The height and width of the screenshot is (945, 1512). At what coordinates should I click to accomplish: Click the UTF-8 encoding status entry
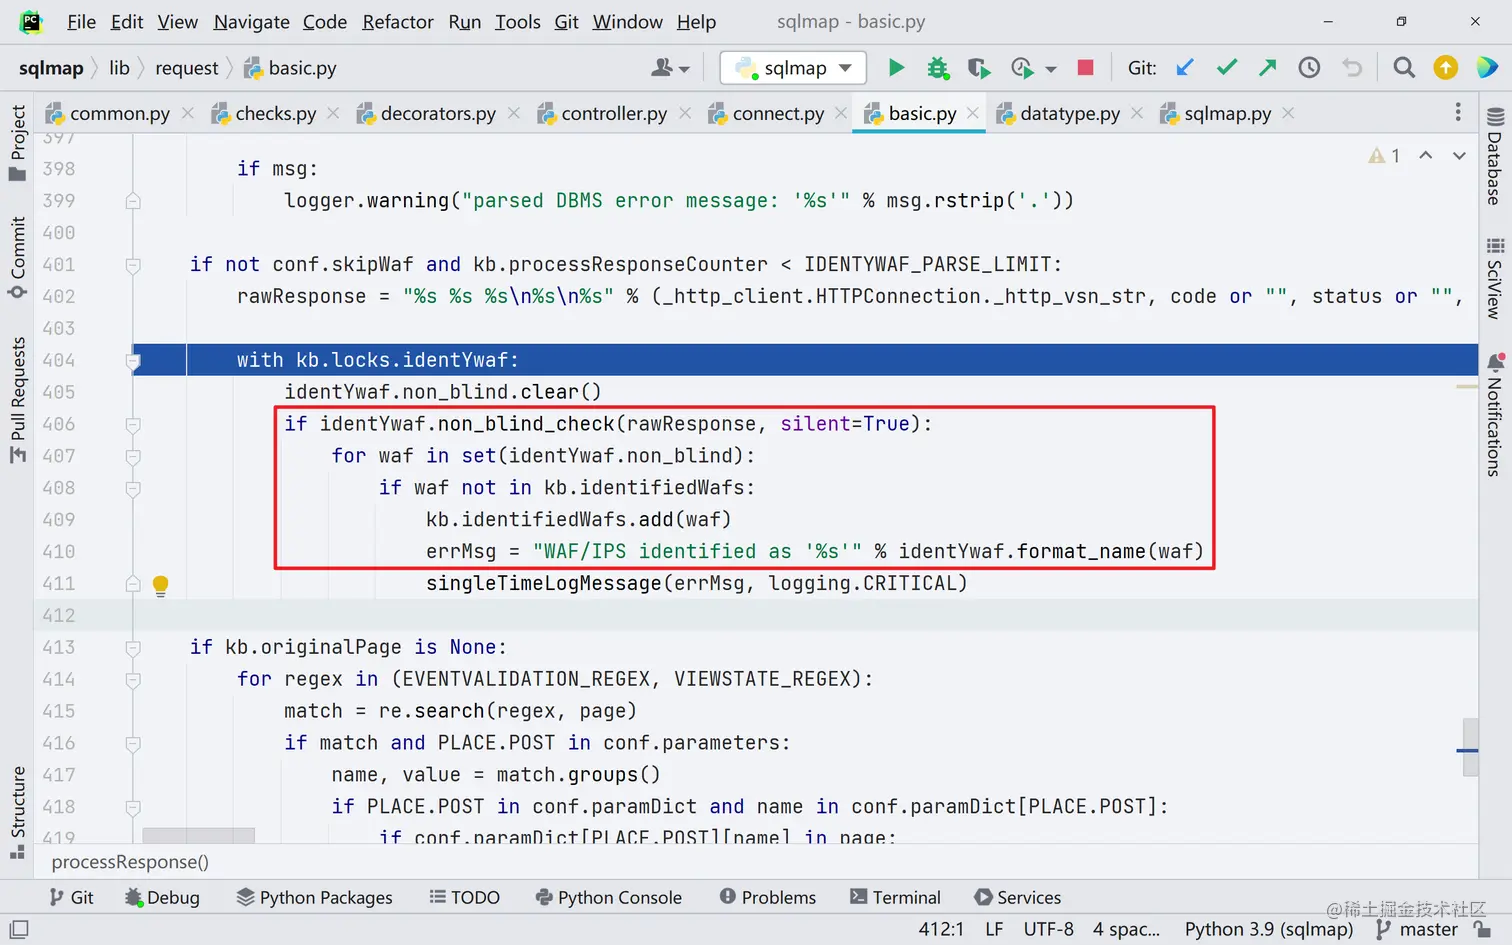coord(1048,929)
